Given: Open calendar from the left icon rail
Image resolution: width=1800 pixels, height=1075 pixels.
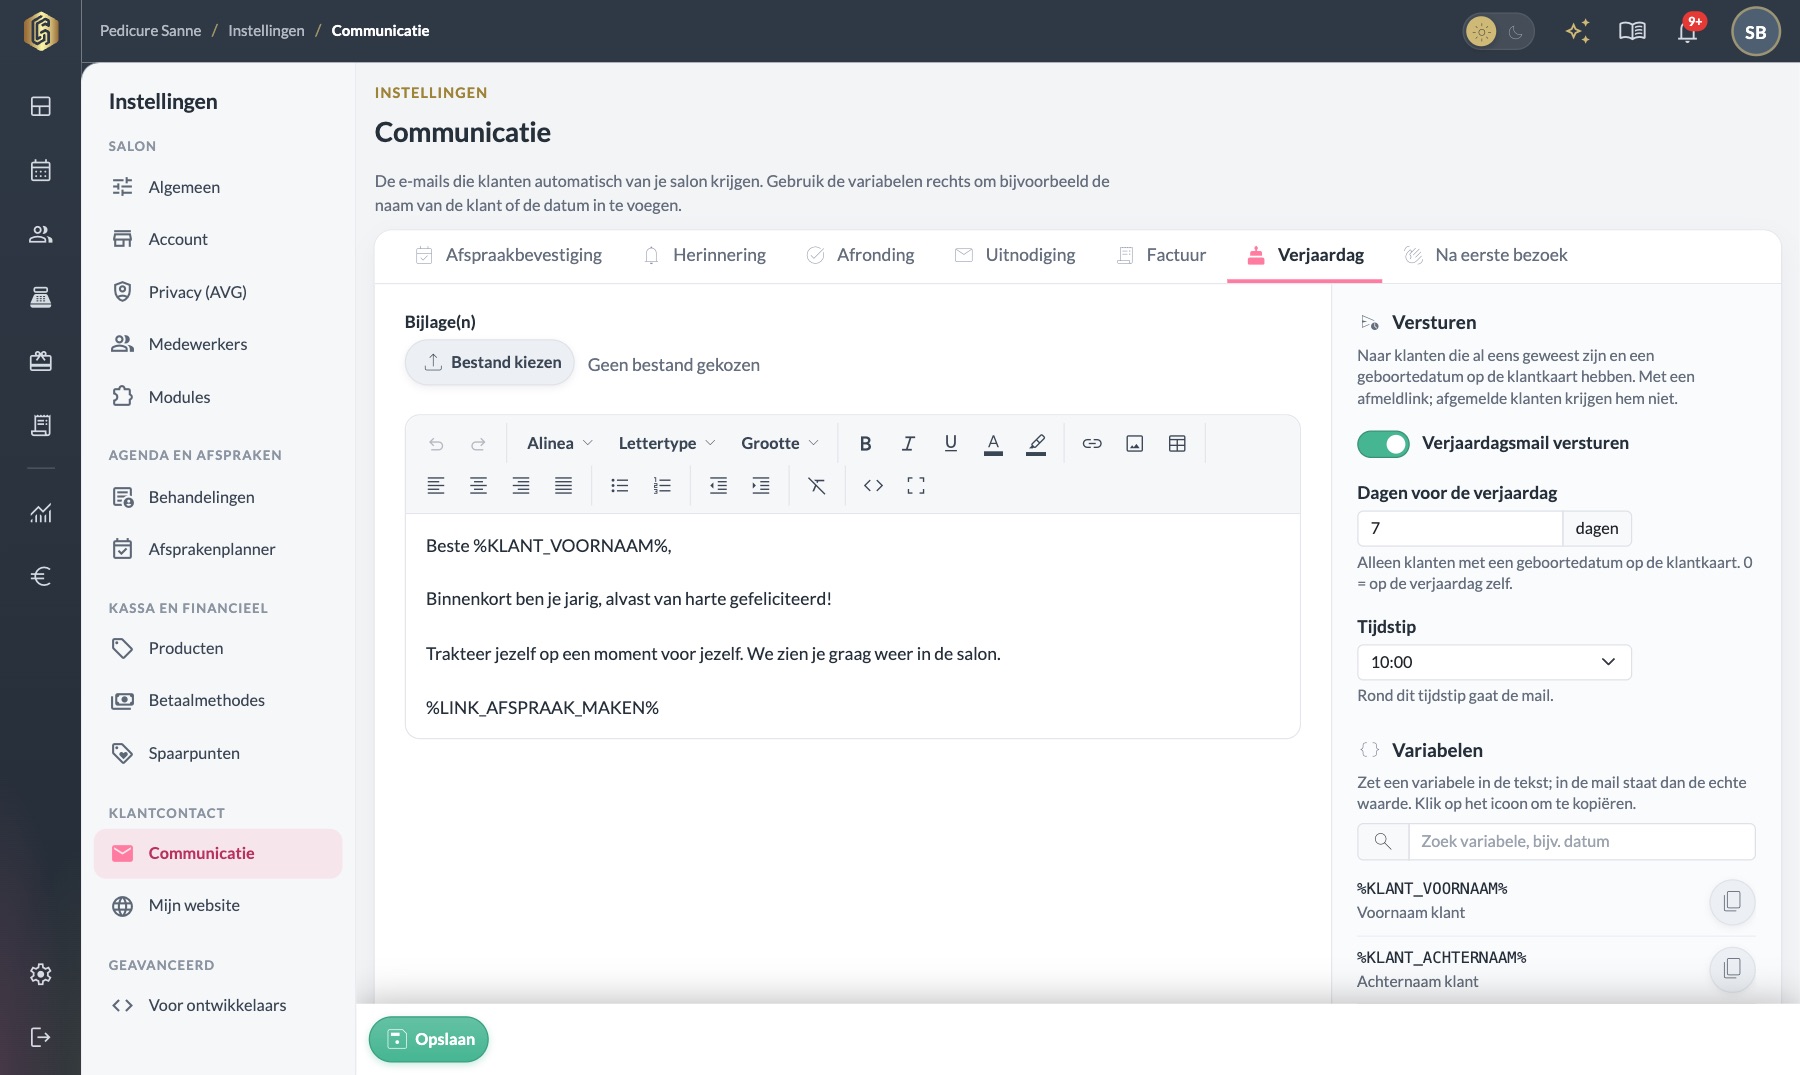Looking at the screenshot, I should (41, 170).
